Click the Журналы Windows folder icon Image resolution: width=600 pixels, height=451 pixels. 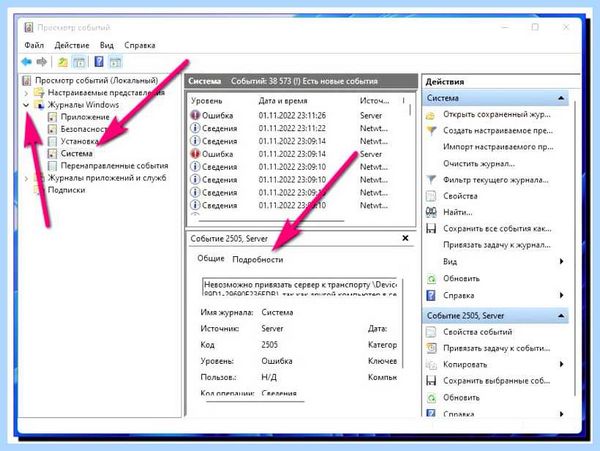(39, 104)
